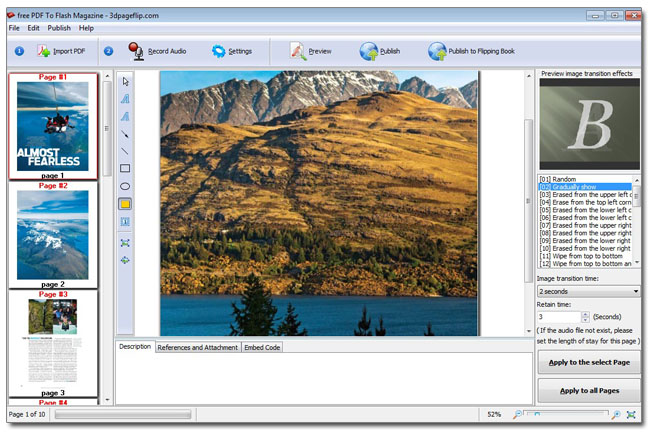Select the straight line drawing tool
This screenshot has width=650, height=438.
(125, 151)
